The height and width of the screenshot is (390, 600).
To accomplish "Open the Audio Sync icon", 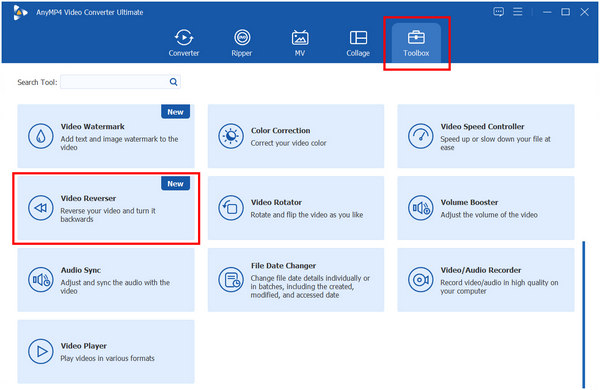I will pos(41,280).
